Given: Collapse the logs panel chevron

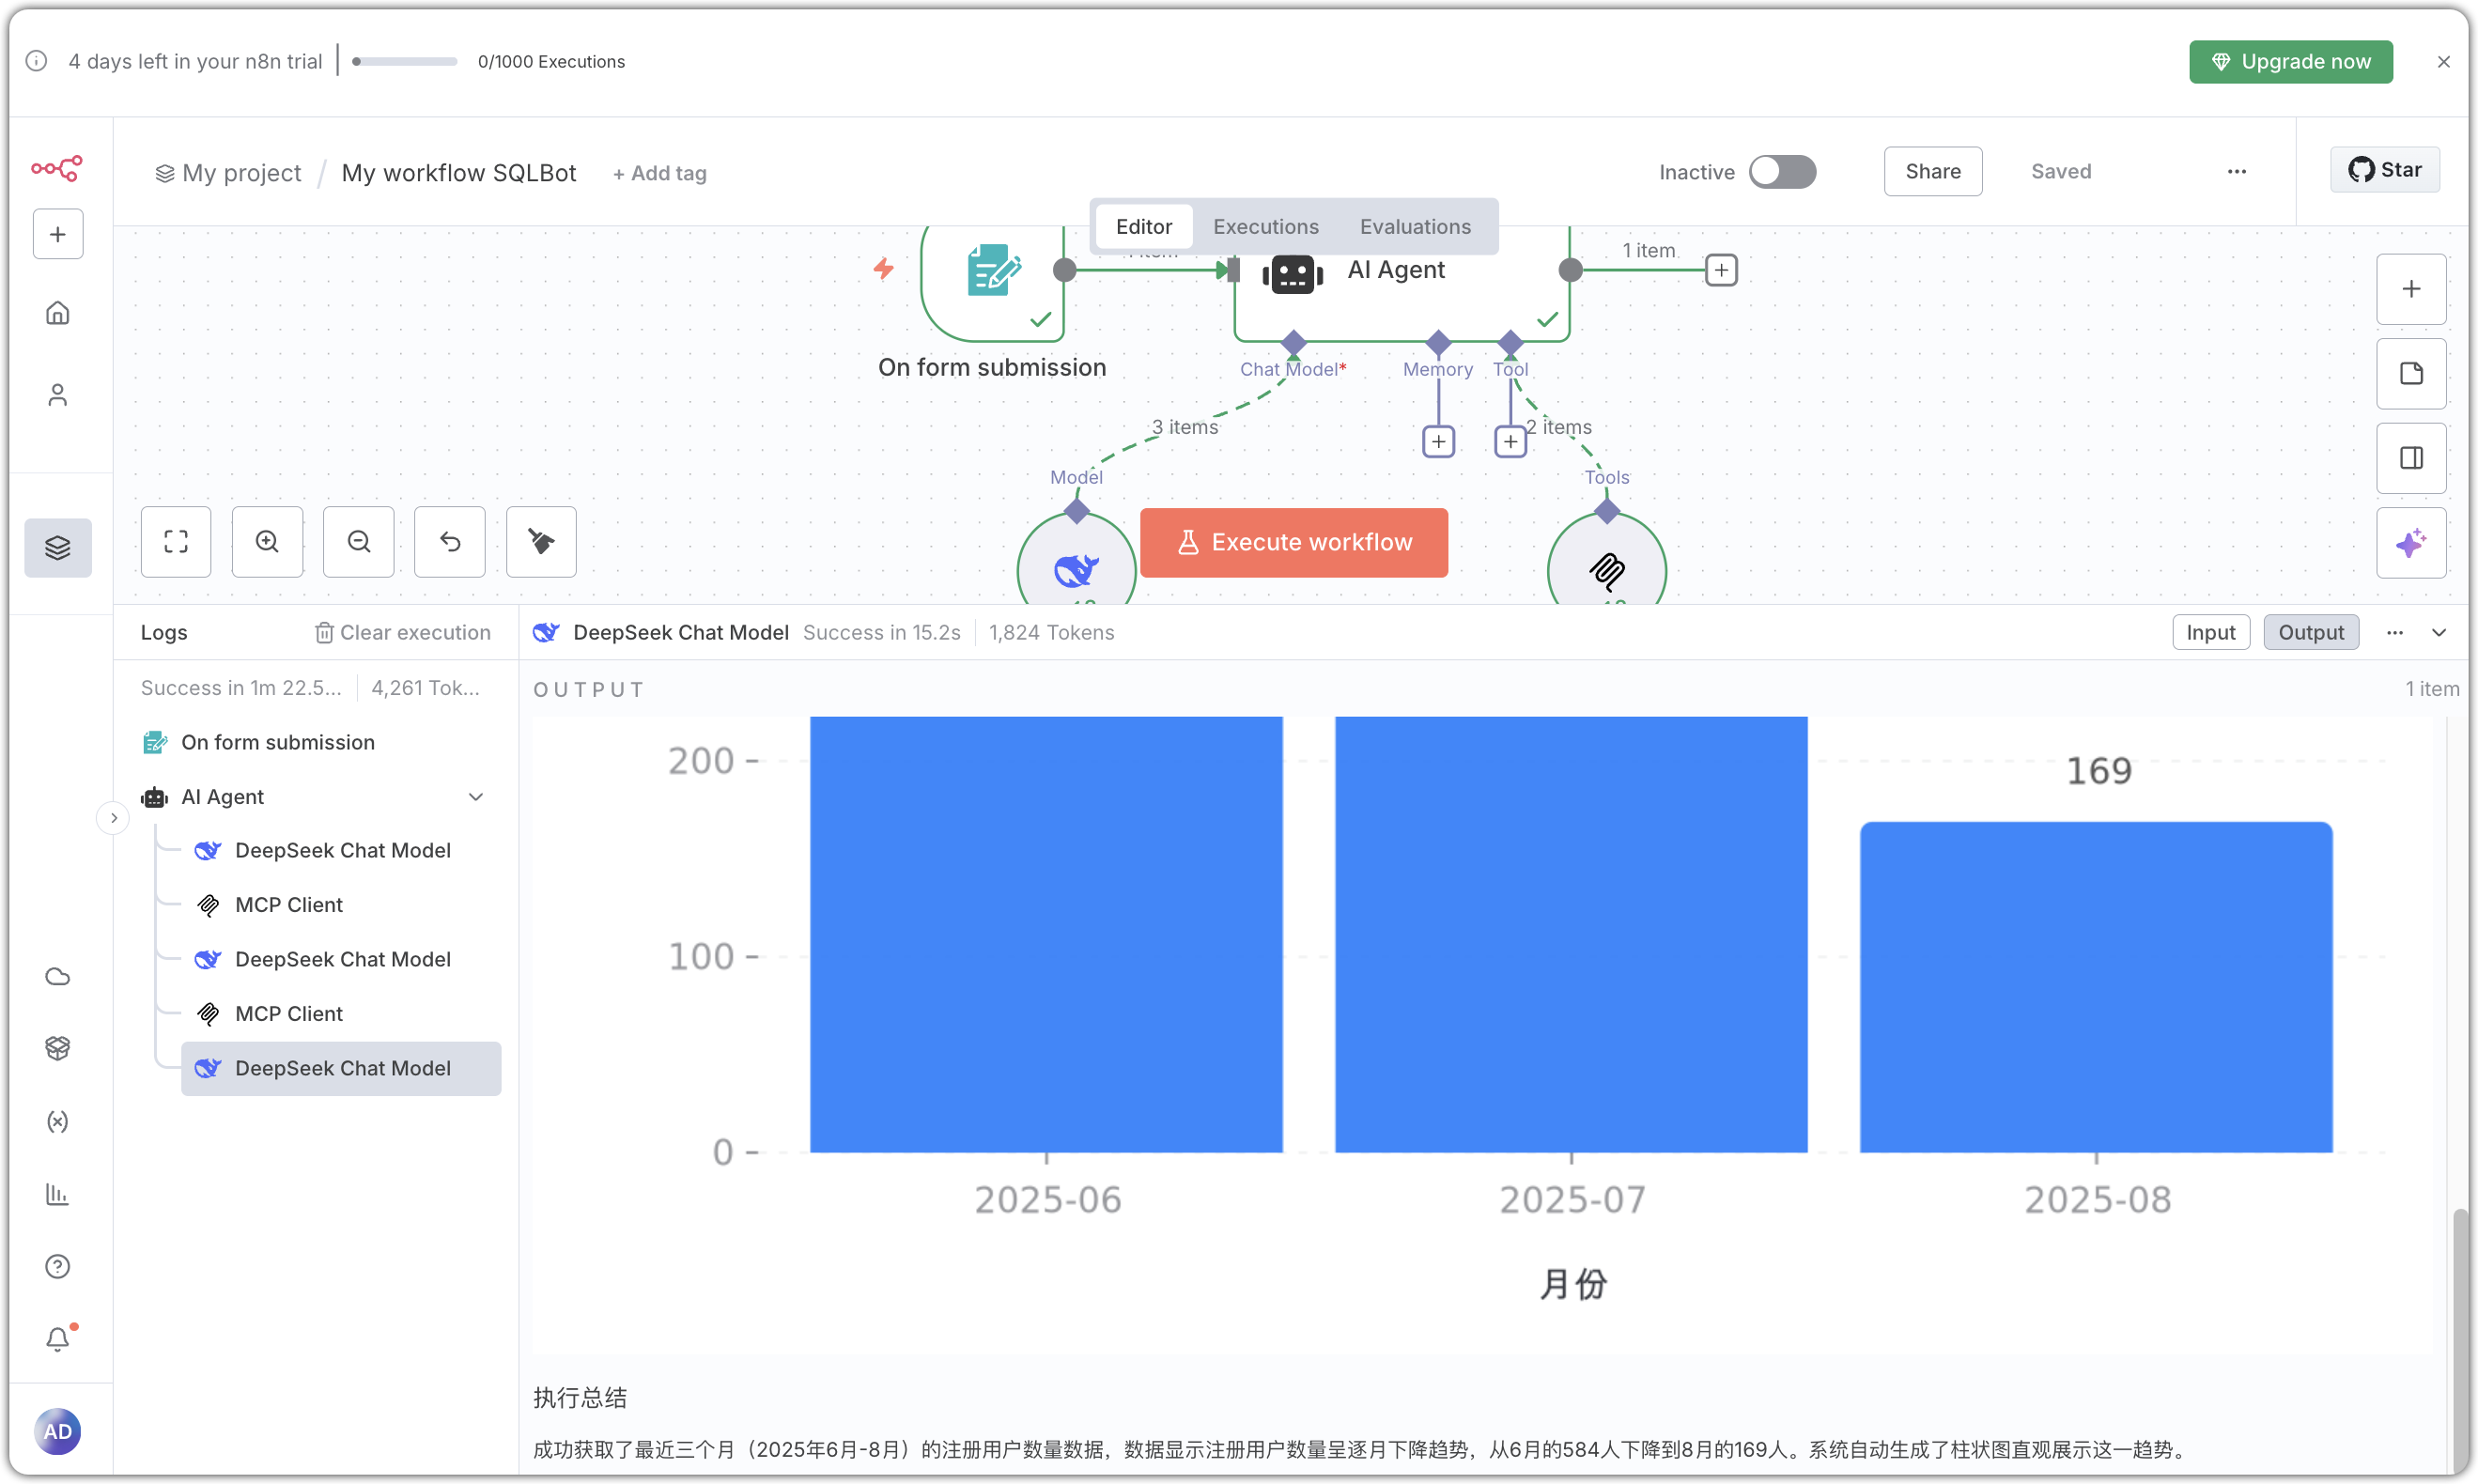Looking at the screenshot, I should coord(2439,632).
